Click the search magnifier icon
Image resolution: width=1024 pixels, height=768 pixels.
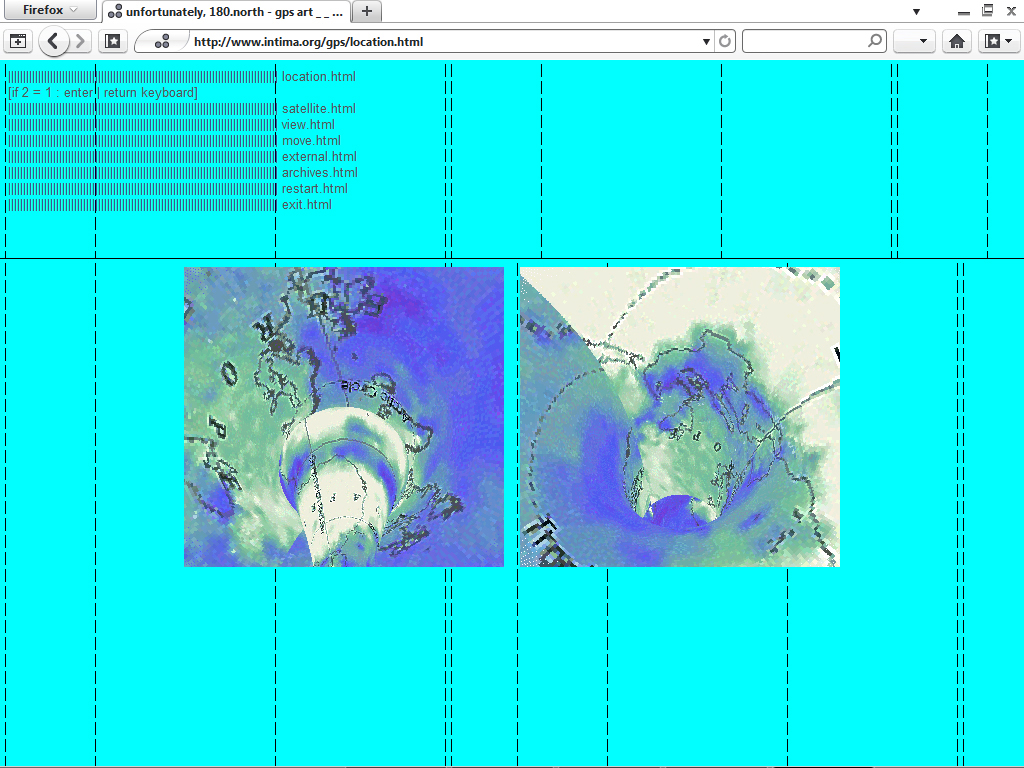875,42
